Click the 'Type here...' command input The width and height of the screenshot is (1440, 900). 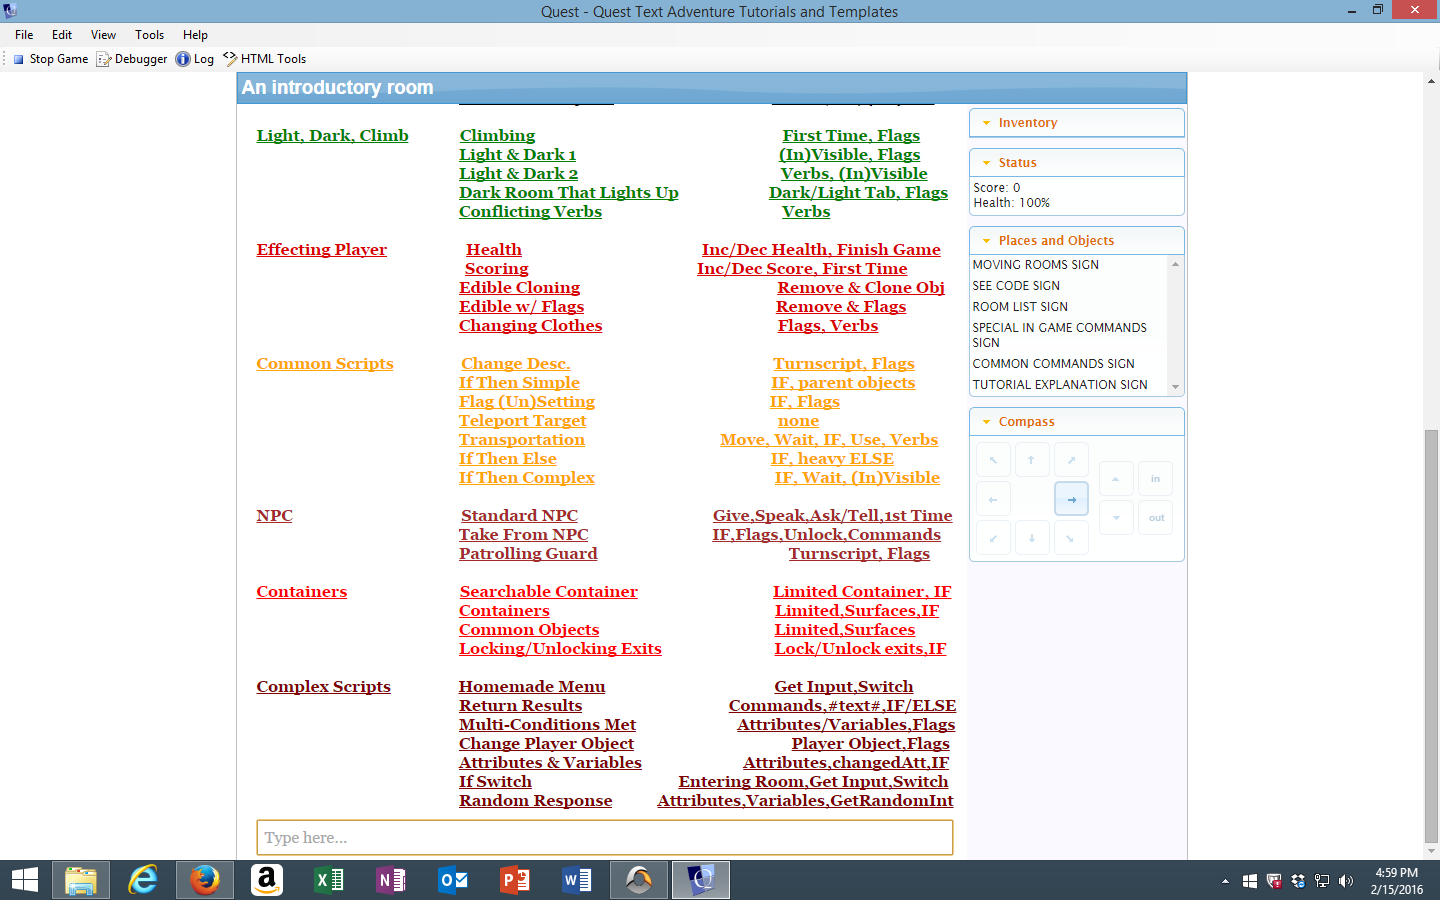pos(605,838)
